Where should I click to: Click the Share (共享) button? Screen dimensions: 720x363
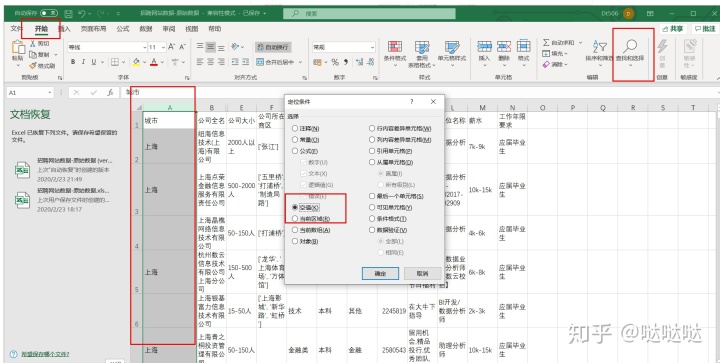pyautogui.click(x=673, y=29)
